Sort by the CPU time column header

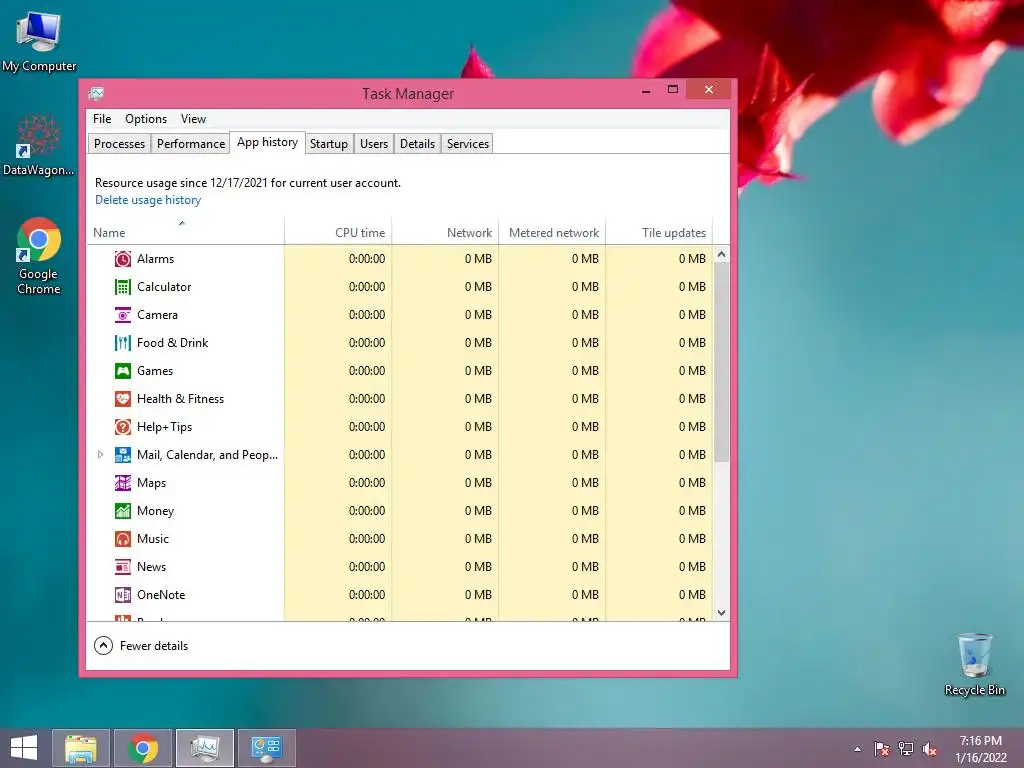tap(338, 230)
